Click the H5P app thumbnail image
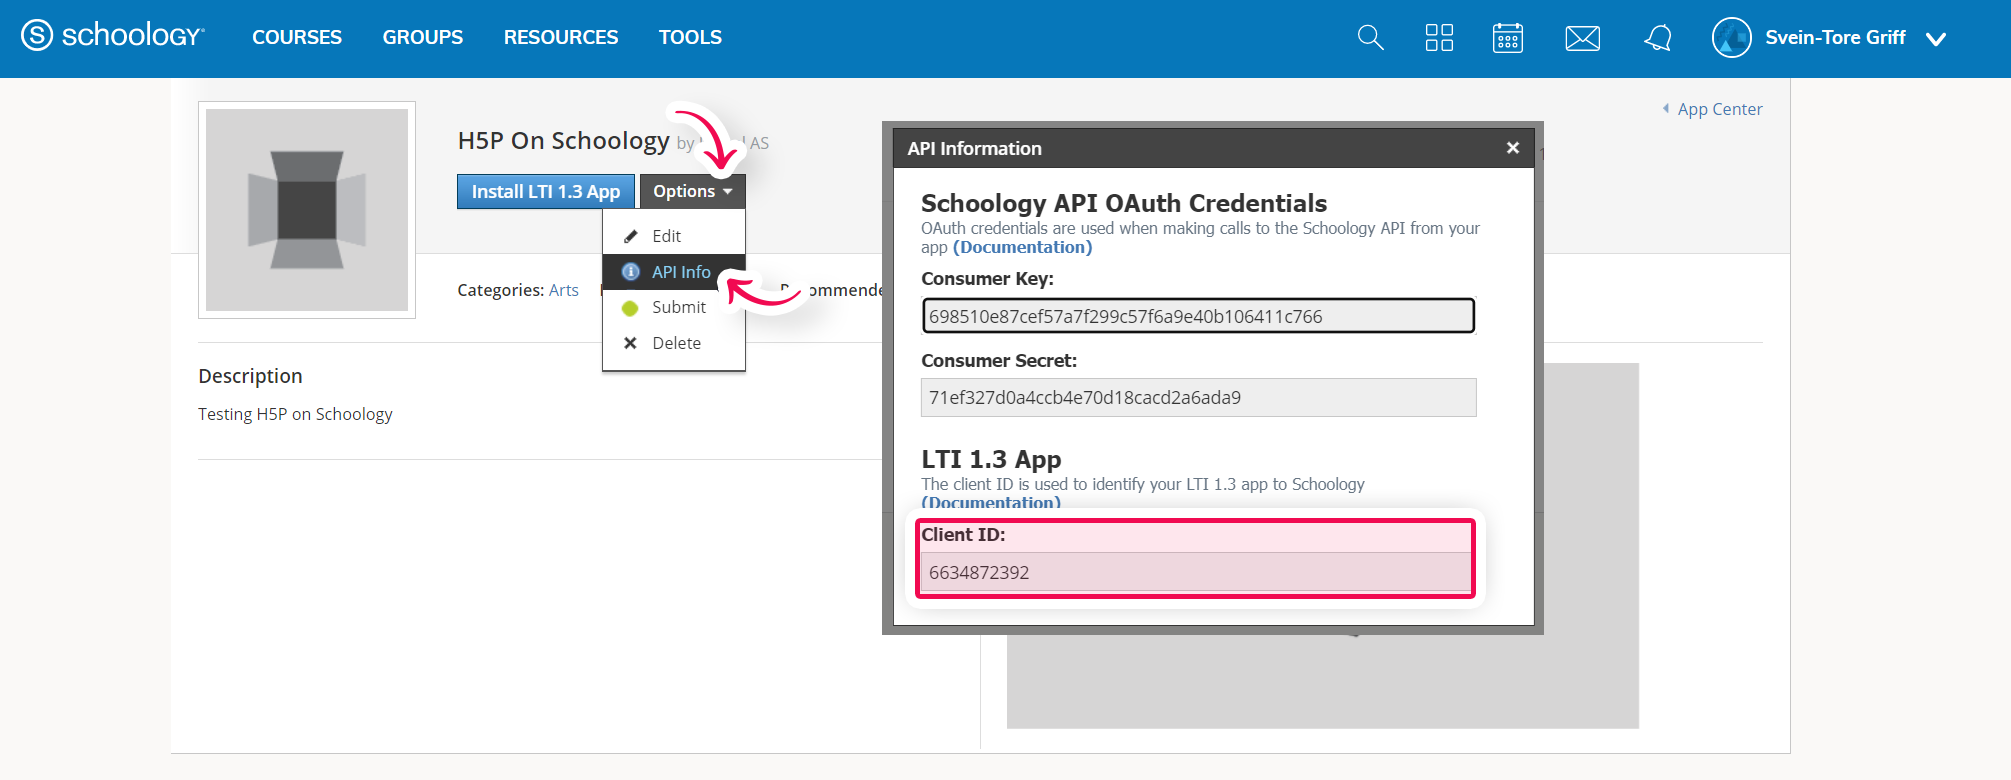The width and height of the screenshot is (2011, 780). click(307, 210)
